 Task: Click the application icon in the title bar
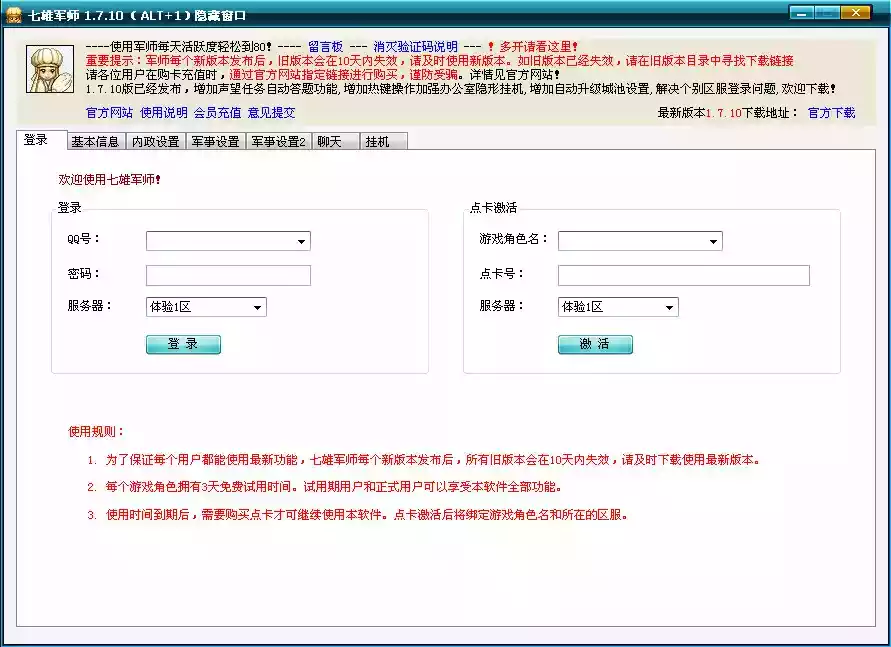(x=13, y=14)
